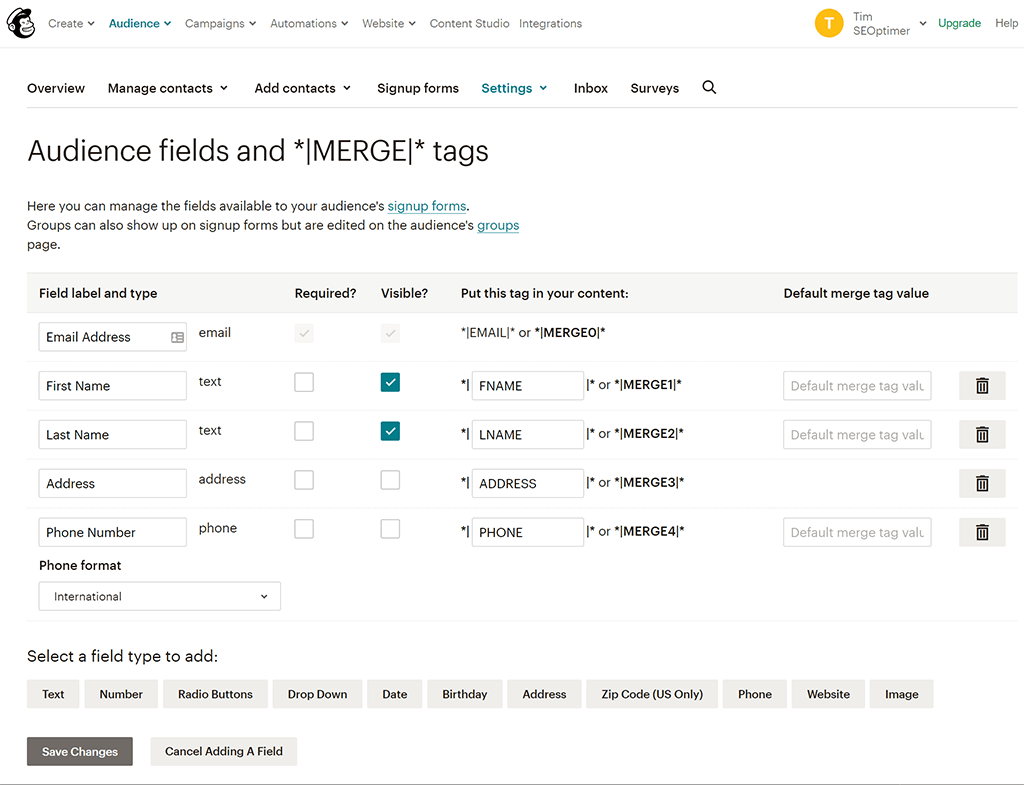Click the contact card icon in Email Address field

click(177, 338)
